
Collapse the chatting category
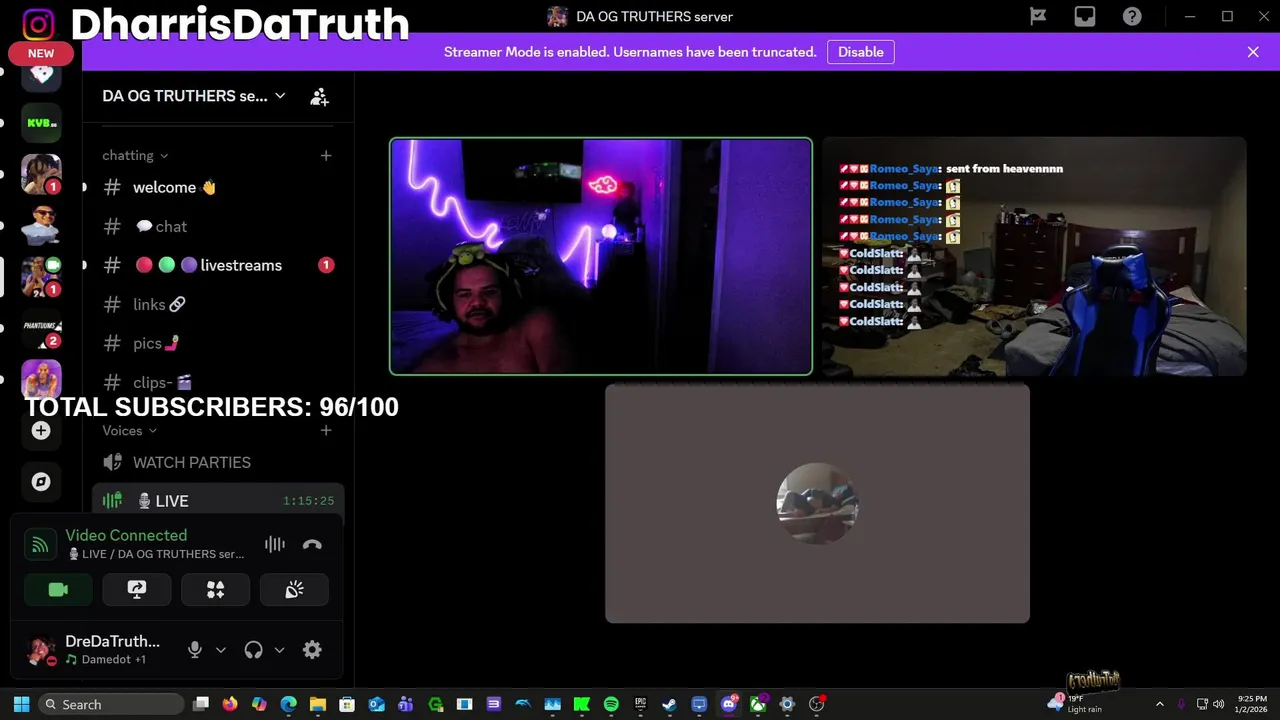click(135, 155)
